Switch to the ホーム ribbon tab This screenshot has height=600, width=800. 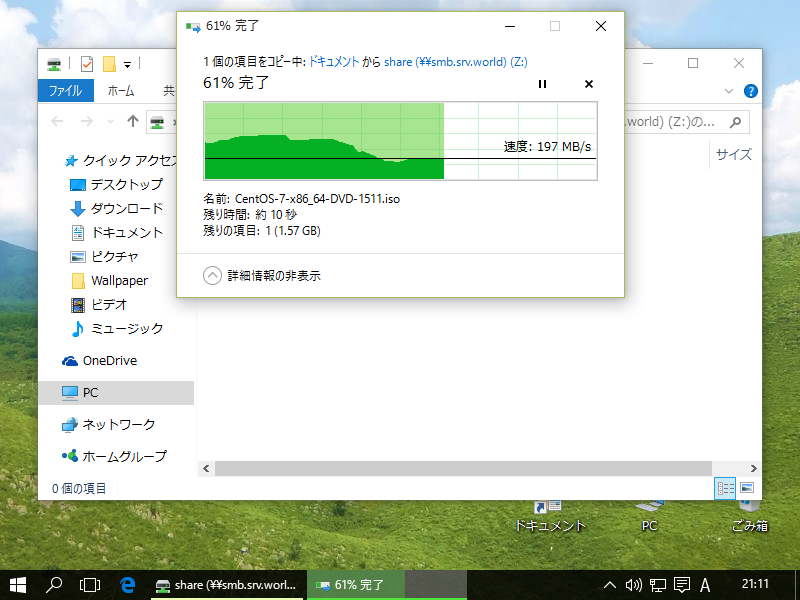pyautogui.click(x=121, y=91)
